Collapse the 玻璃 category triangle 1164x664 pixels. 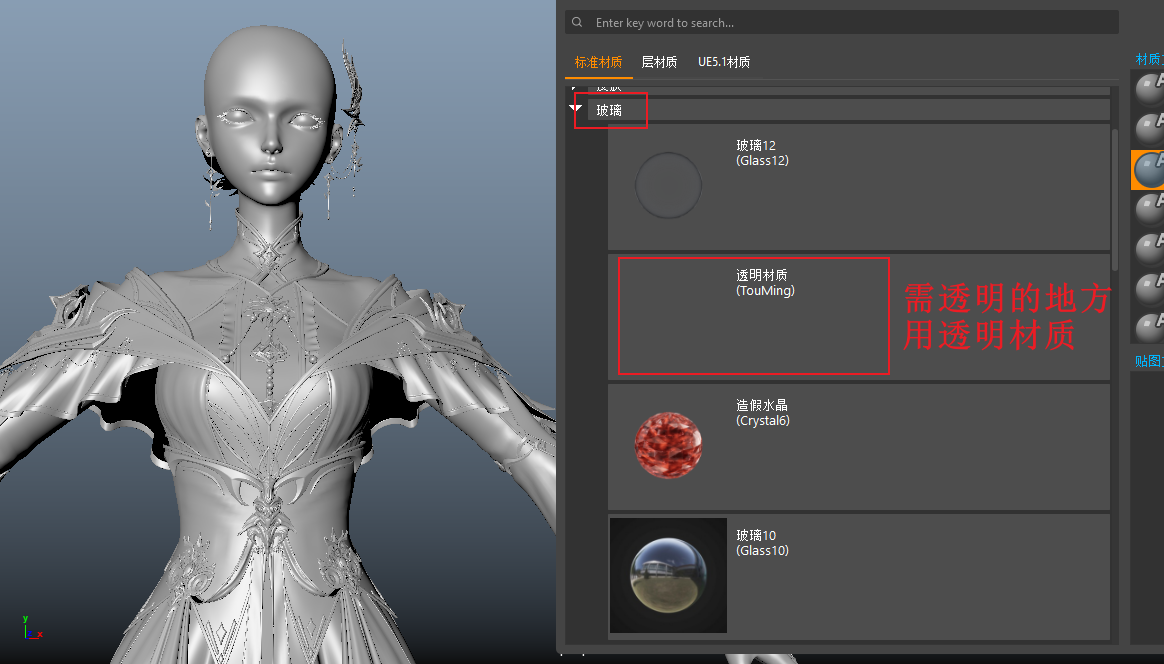tap(575, 108)
